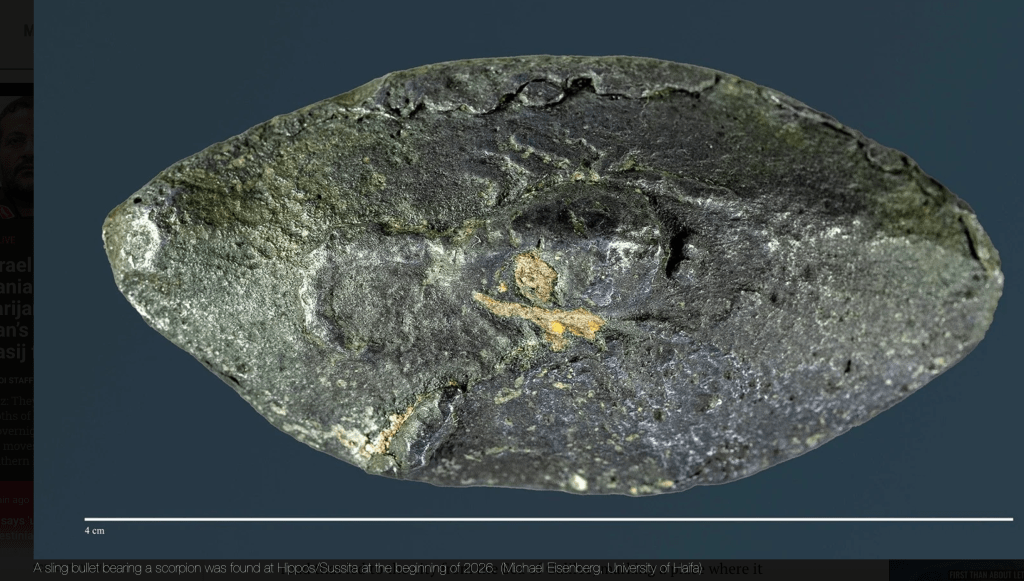1024x581 pixels.
Task: Click the blue-gray background above the bullet
Action: (x=500, y=28)
